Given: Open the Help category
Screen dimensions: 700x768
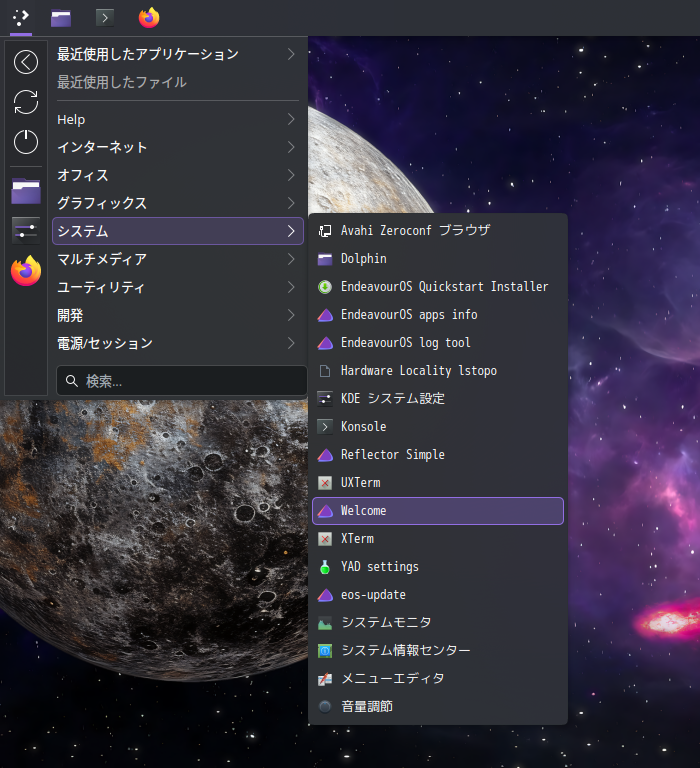Looking at the screenshot, I should click(x=178, y=119).
